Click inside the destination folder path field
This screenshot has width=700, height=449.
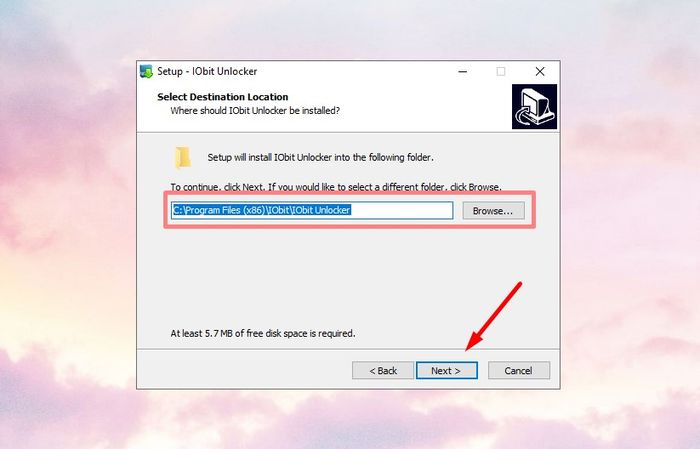pos(312,210)
